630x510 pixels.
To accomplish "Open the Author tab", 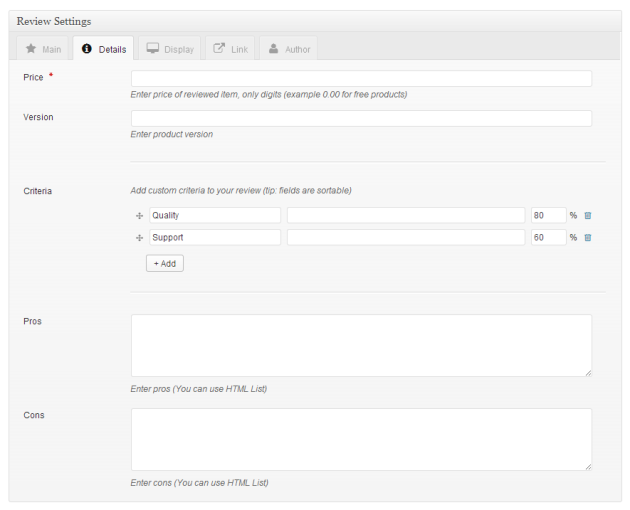I will coord(288,49).
